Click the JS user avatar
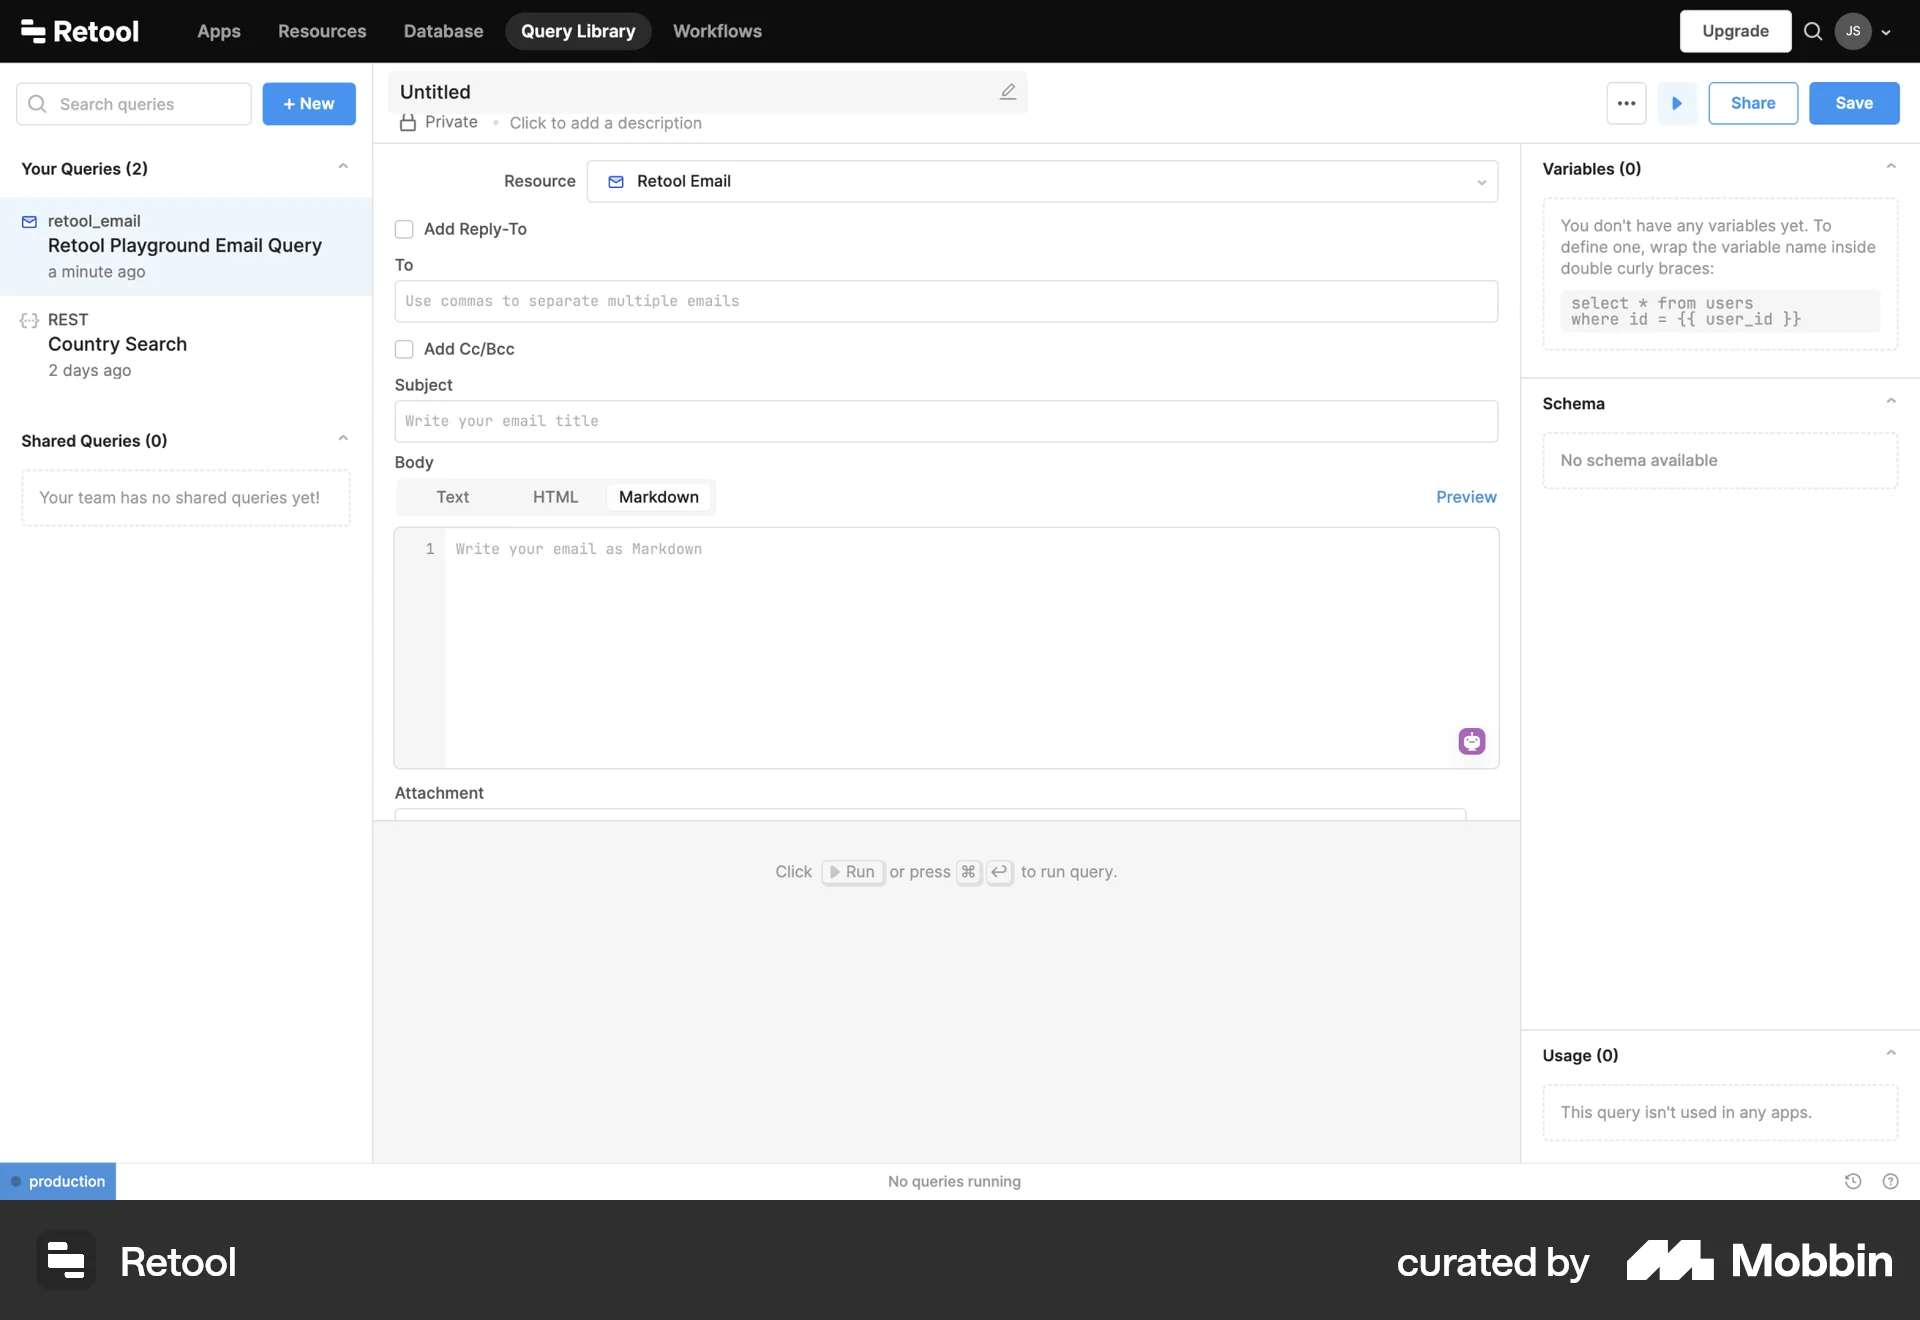This screenshot has height=1320, width=1920. 1853,31
